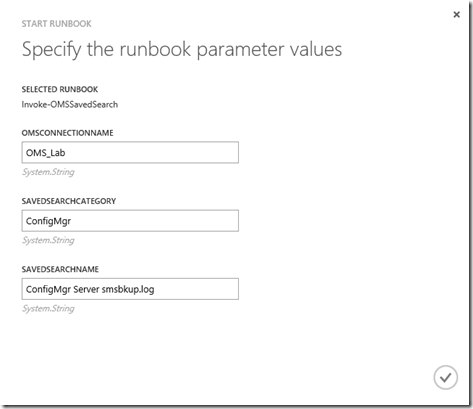Viewport: 473px width, 409px height.
Task: Focus the OMSCONNECTIONNAME field containing OMS_Lab
Action: 130,152
